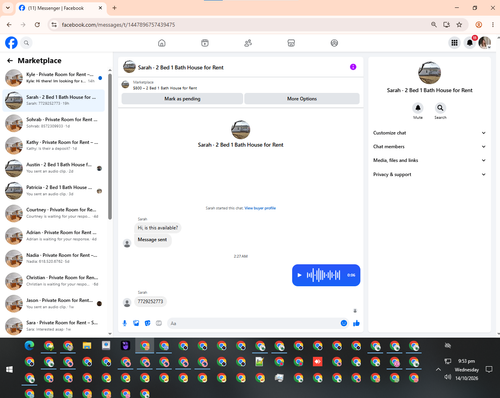This screenshot has width=500, height=398.
Task: Open the emoji picker in message box
Action: point(344,323)
